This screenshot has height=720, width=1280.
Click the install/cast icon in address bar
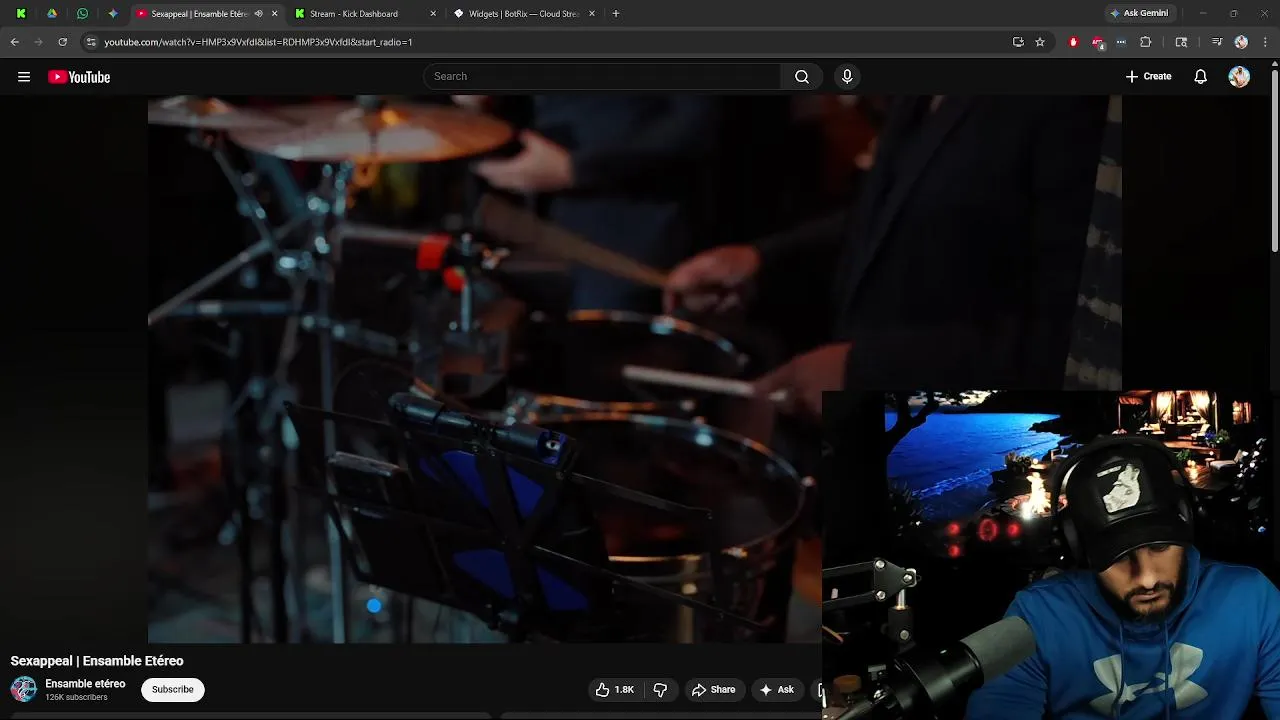1018,42
